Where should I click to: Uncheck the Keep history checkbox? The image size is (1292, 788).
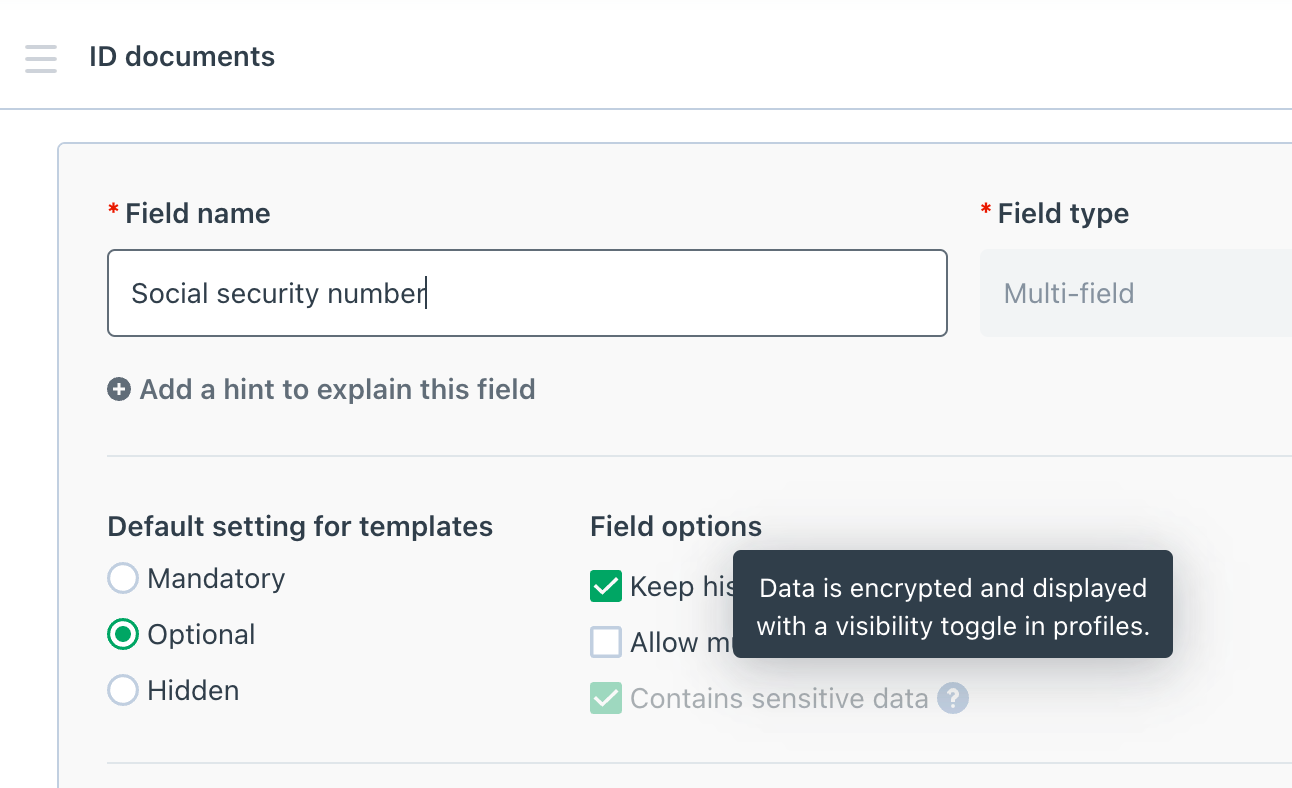tap(606, 586)
